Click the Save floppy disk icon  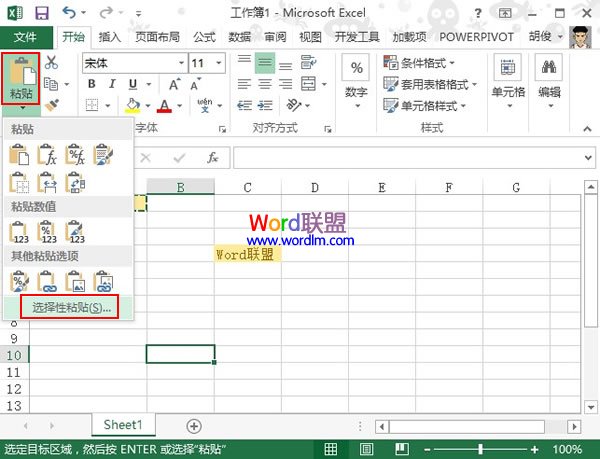pos(42,13)
